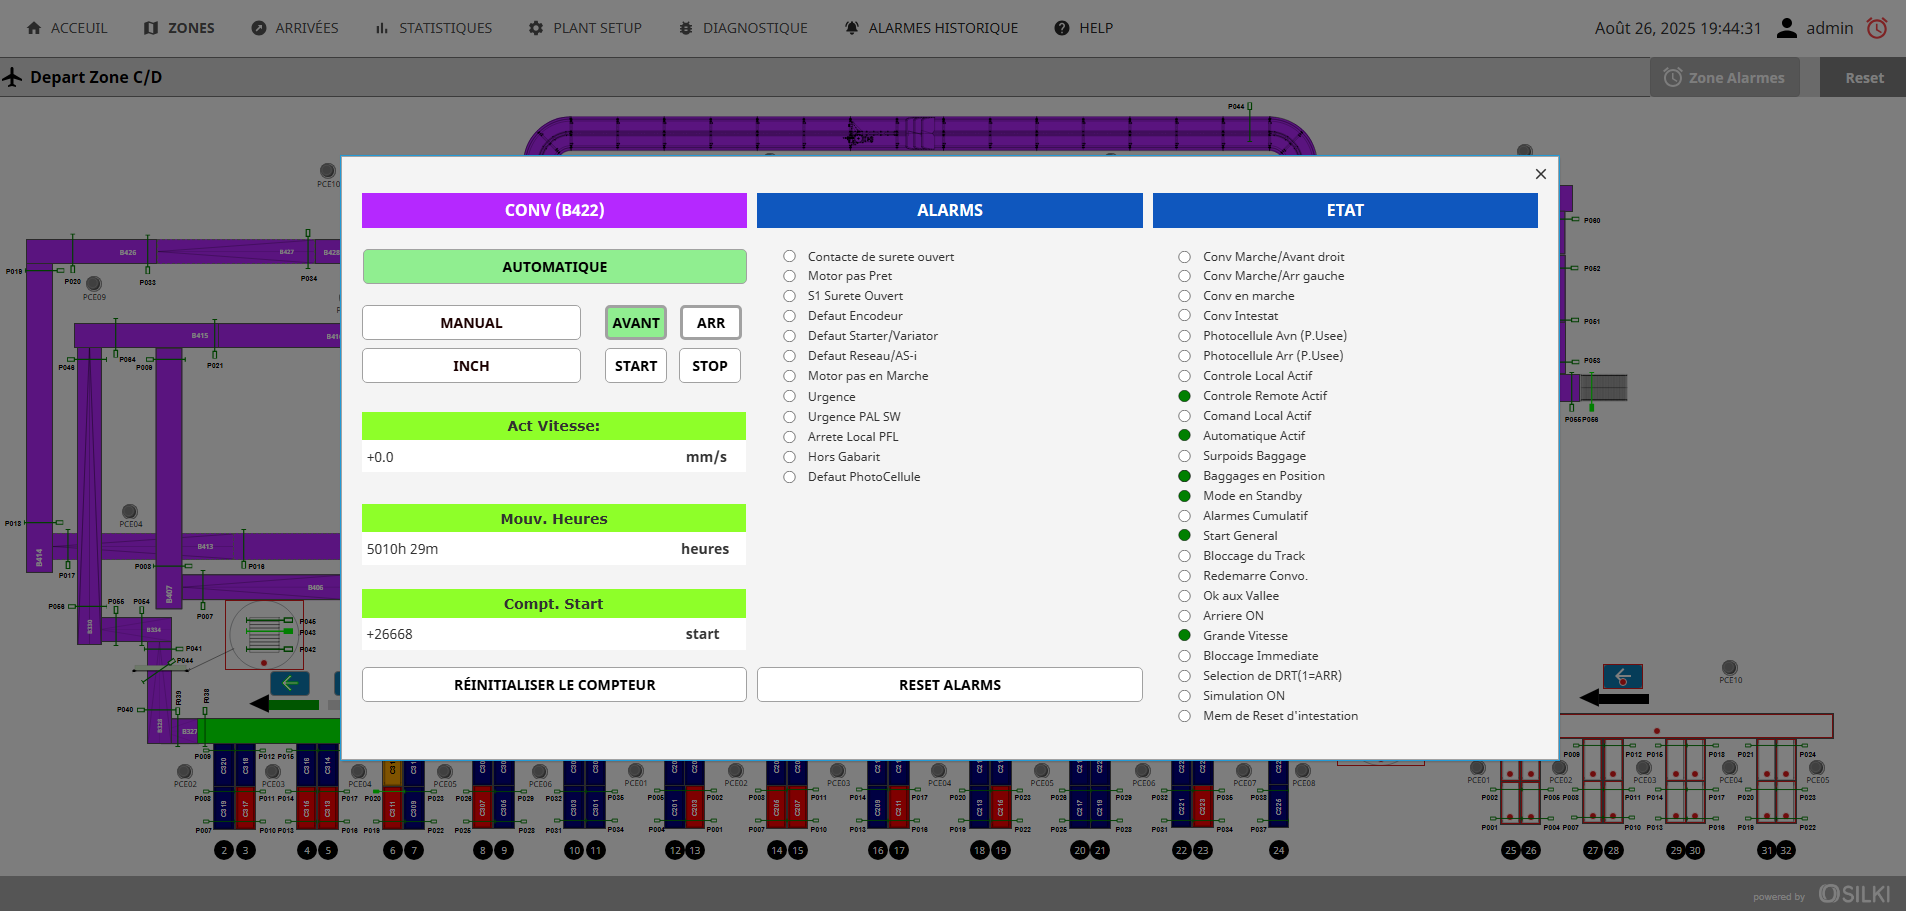Click RESET ALARMS button
Viewport: 1906px width, 911px height.
[950, 685]
